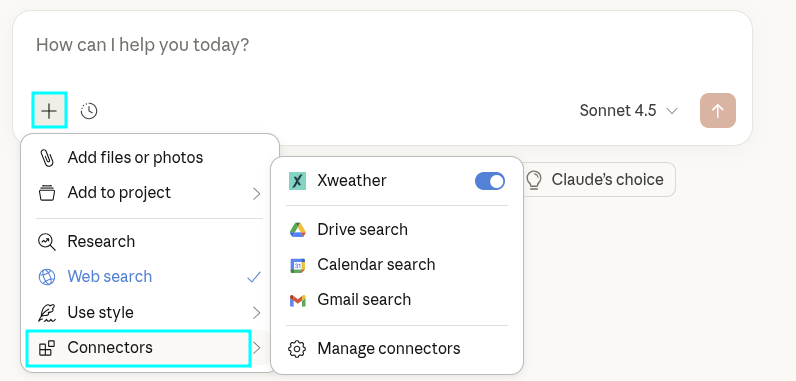Uncheck the Web search checkmark

254,277
